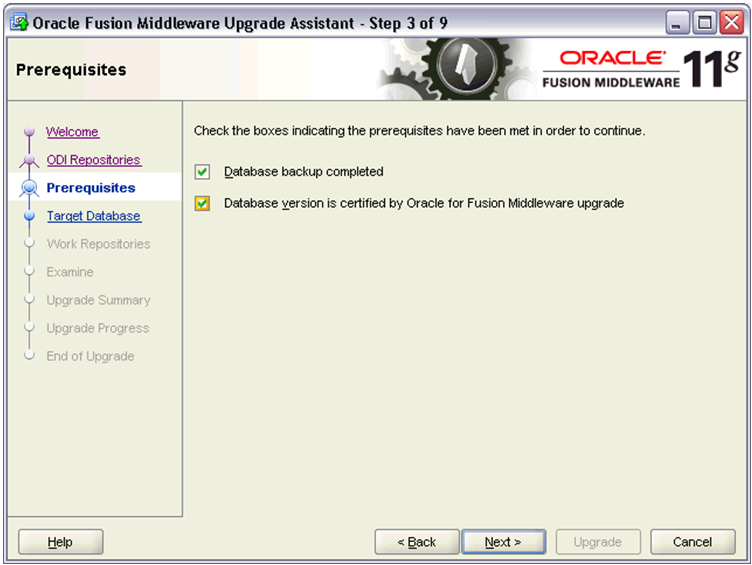This screenshot has width=752, height=565.
Task: Click the Examine step label
Action: [70, 272]
